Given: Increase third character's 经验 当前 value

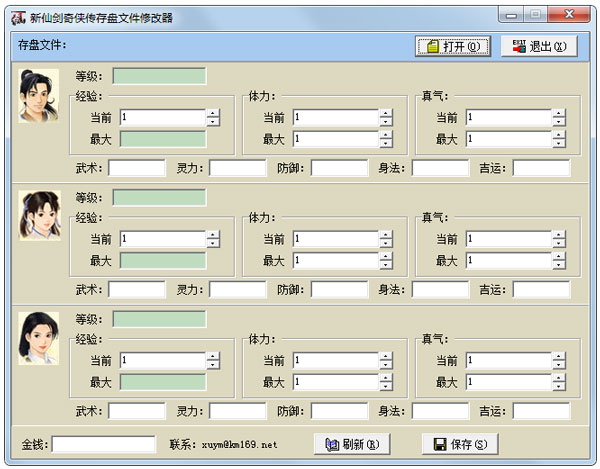Looking at the screenshot, I should (213, 356).
